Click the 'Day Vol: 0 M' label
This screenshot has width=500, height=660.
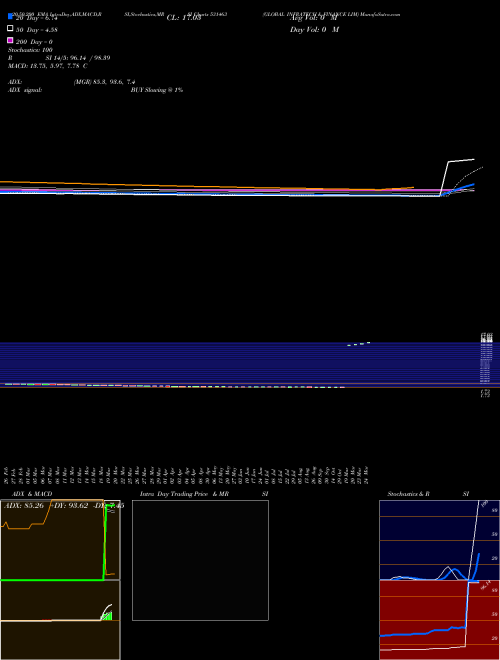coord(314,30)
